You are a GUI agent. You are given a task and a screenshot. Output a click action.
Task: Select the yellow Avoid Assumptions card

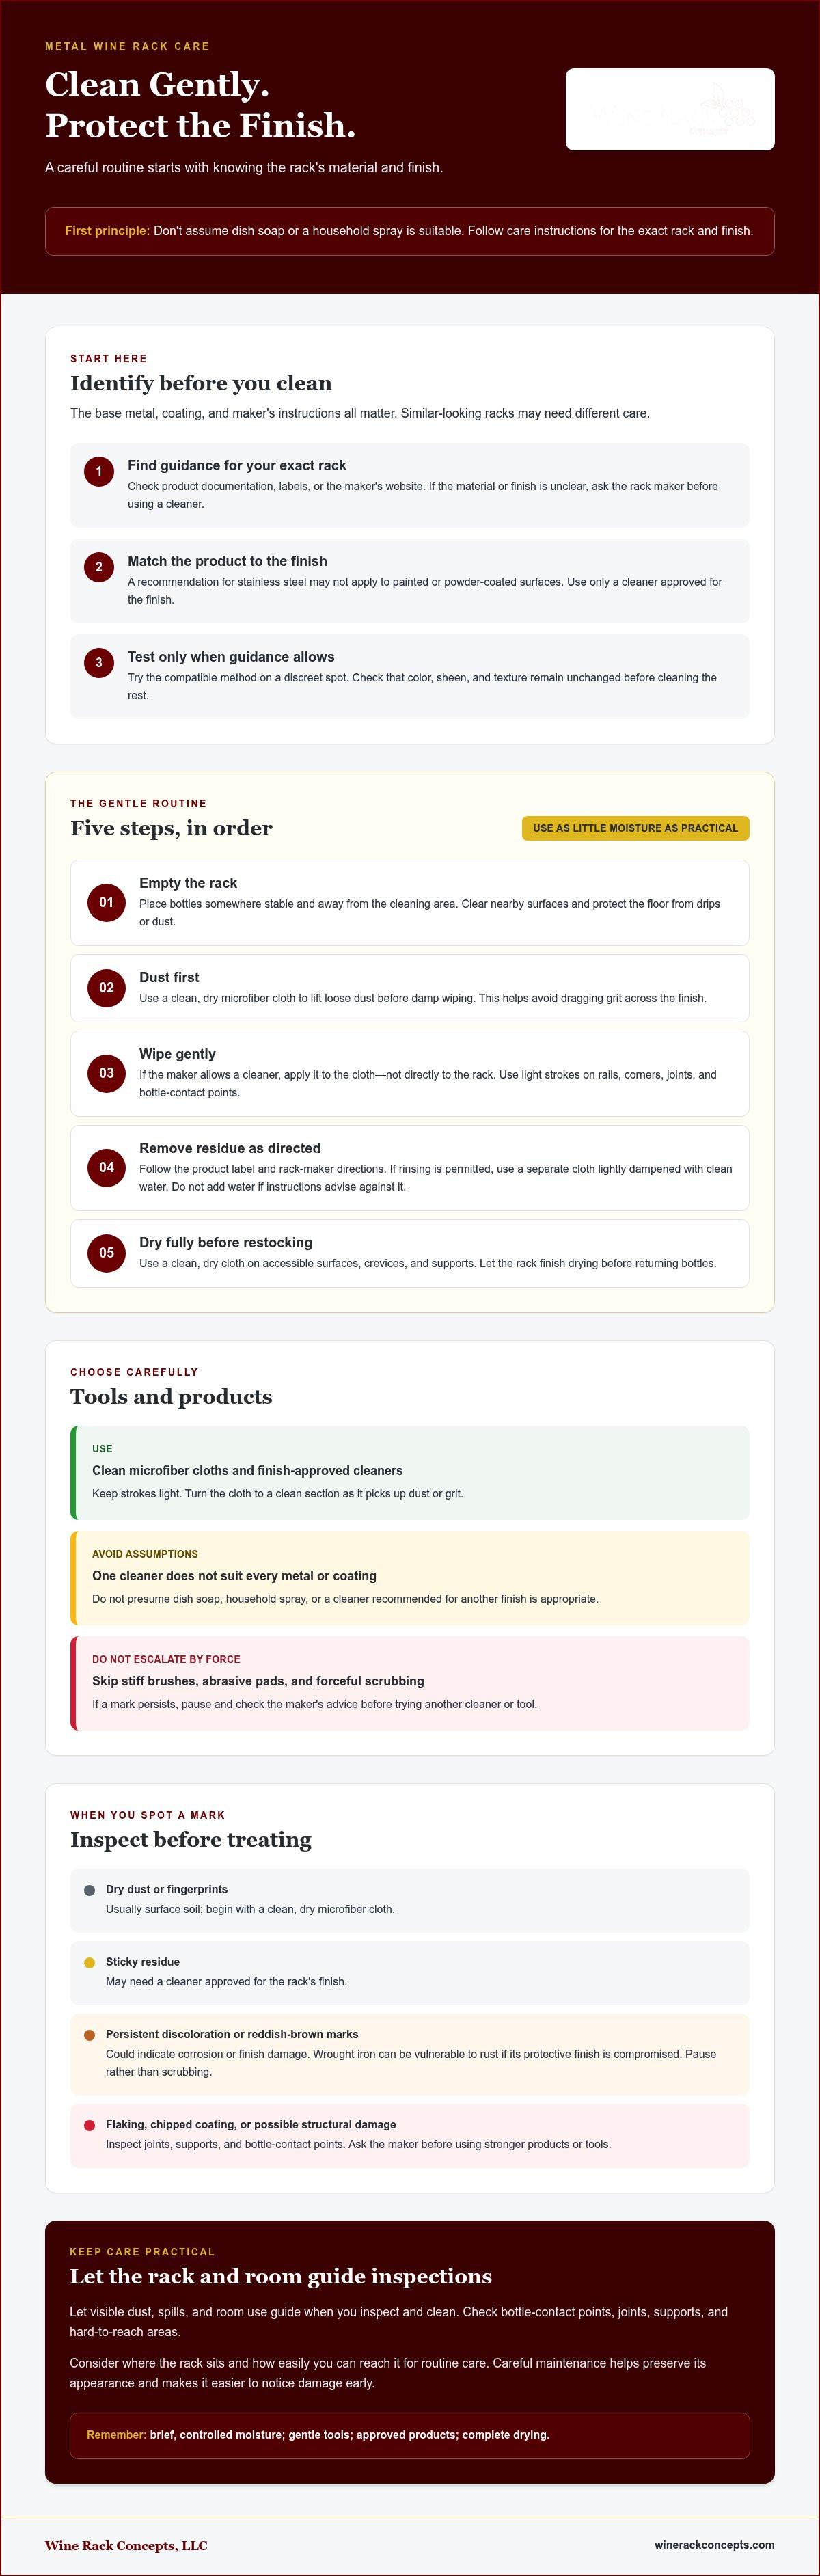[x=410, y=1577]
